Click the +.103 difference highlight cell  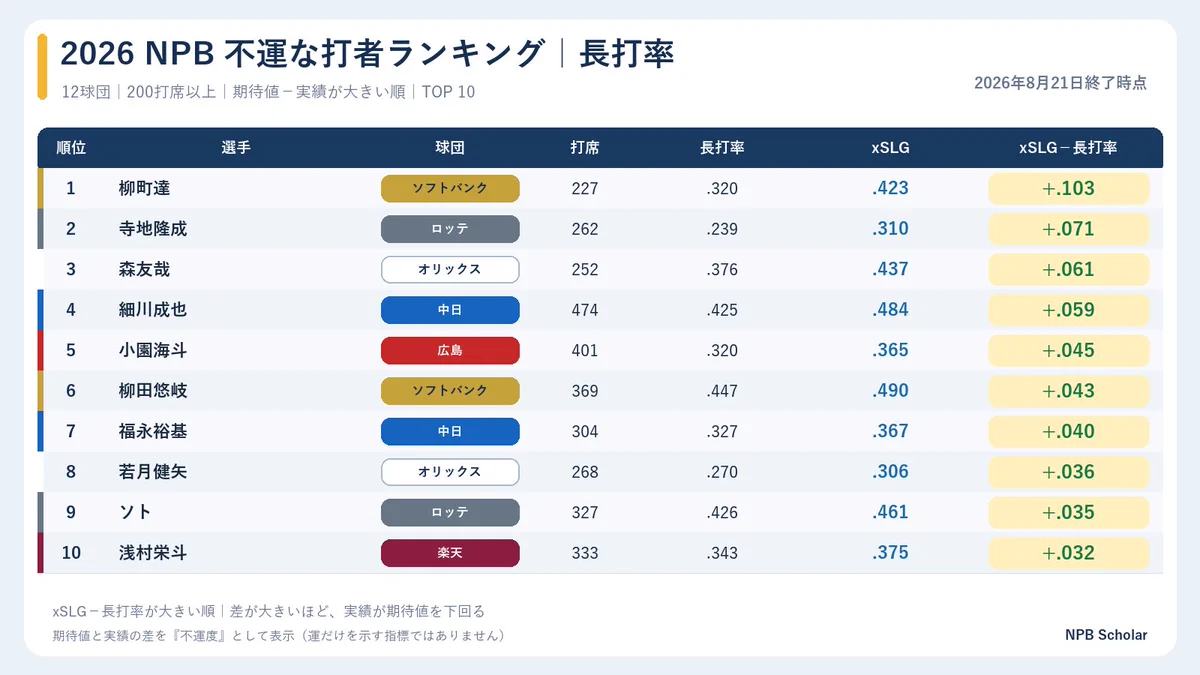(x=1069, y=188)
